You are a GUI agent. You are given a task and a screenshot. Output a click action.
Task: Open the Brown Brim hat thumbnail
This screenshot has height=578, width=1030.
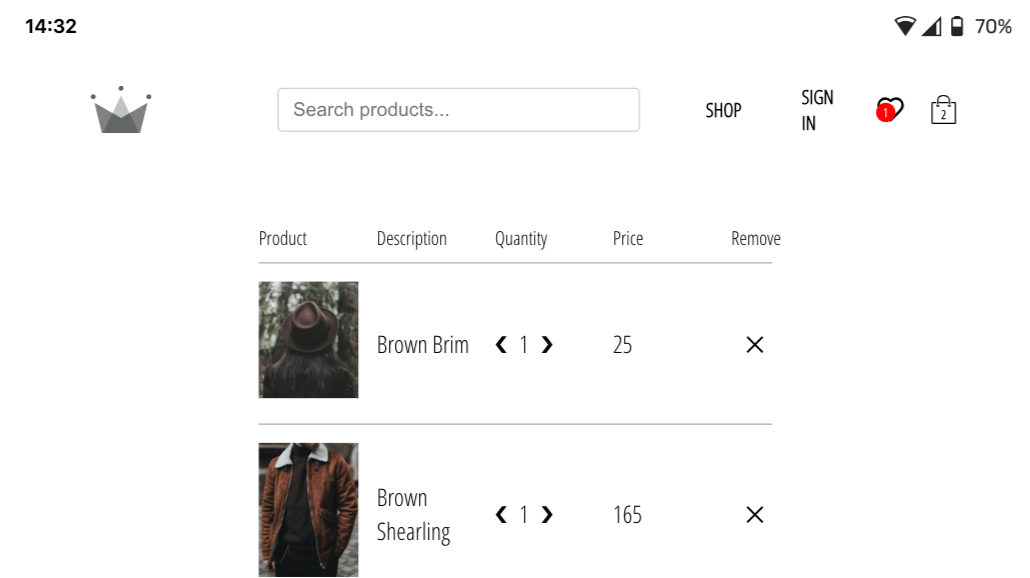coord(308,340)
